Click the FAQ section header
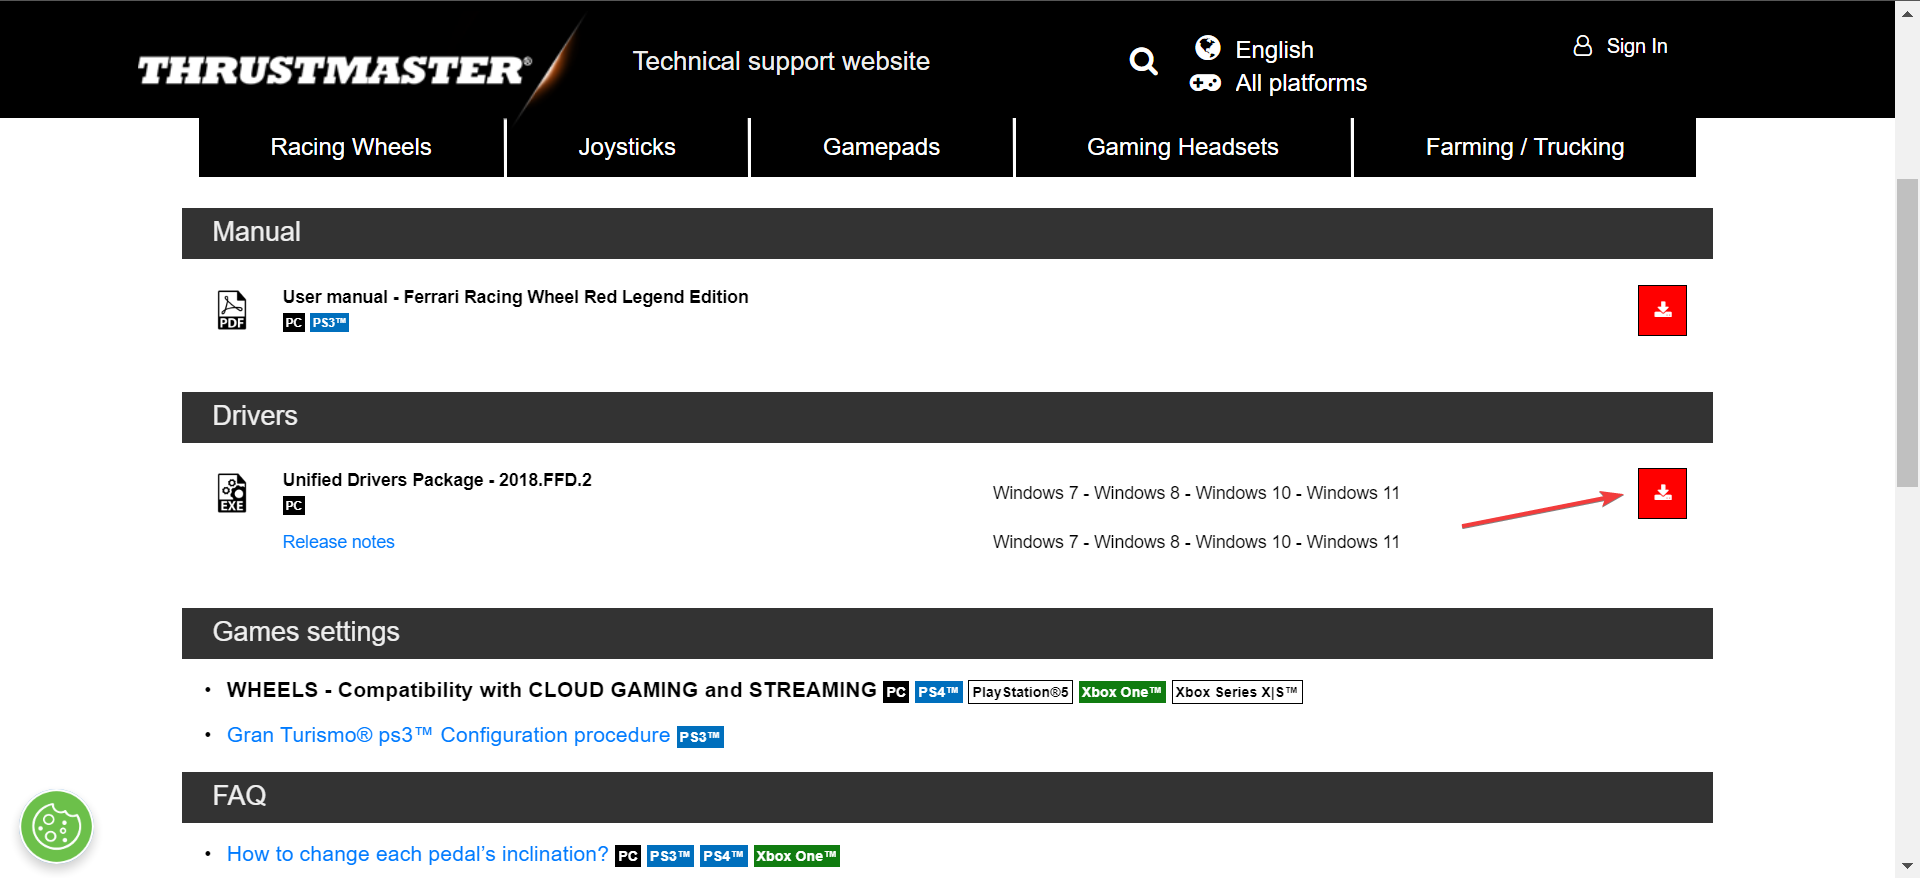Image resolution: width=1920 pixels, height=878 pixels. click(x=947, y=797)
